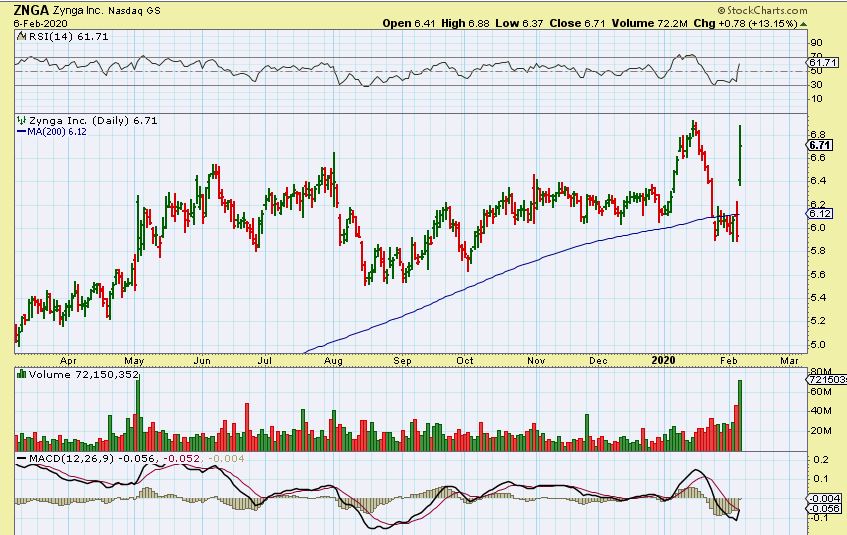Click the 61.71 RSI value tag on the right axis
This screenshot has width=847, height=535.
(824, 63)
